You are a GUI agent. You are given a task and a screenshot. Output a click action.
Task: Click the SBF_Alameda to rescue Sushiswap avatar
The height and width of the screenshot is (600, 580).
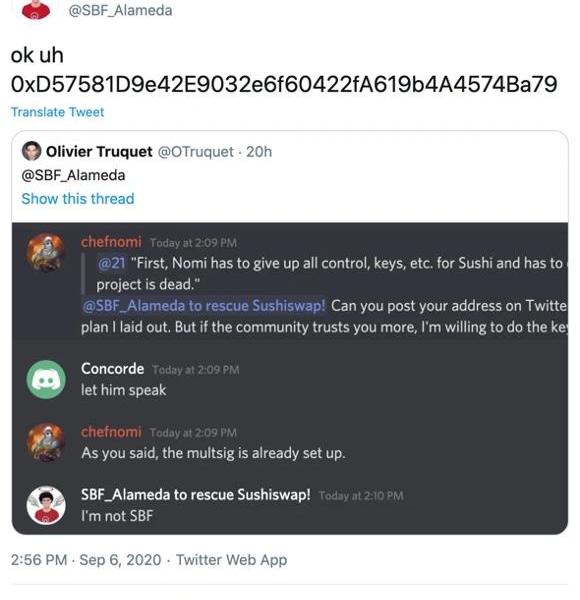[x=46, y=505]
